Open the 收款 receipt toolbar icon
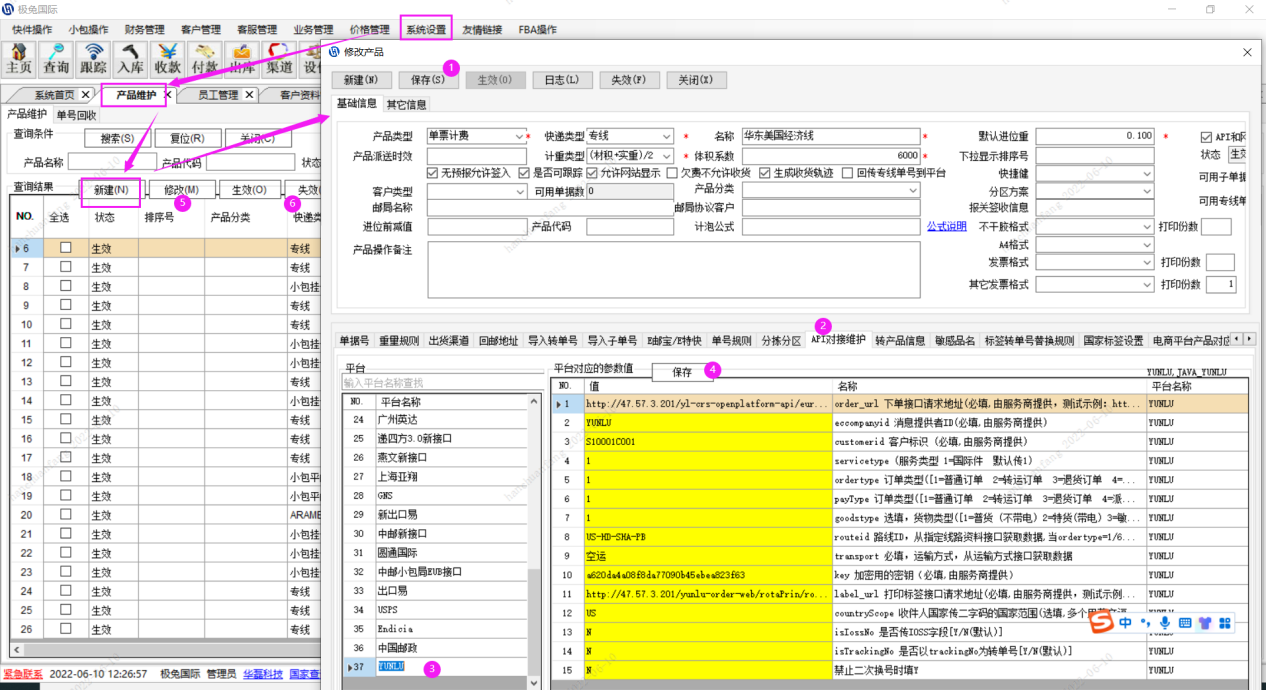The image size is (1266, 690). click(x=167, y=59)
